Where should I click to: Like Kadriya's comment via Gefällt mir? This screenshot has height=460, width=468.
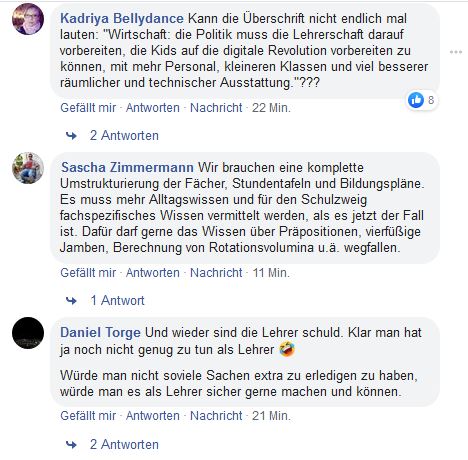(x=88, y=108)
